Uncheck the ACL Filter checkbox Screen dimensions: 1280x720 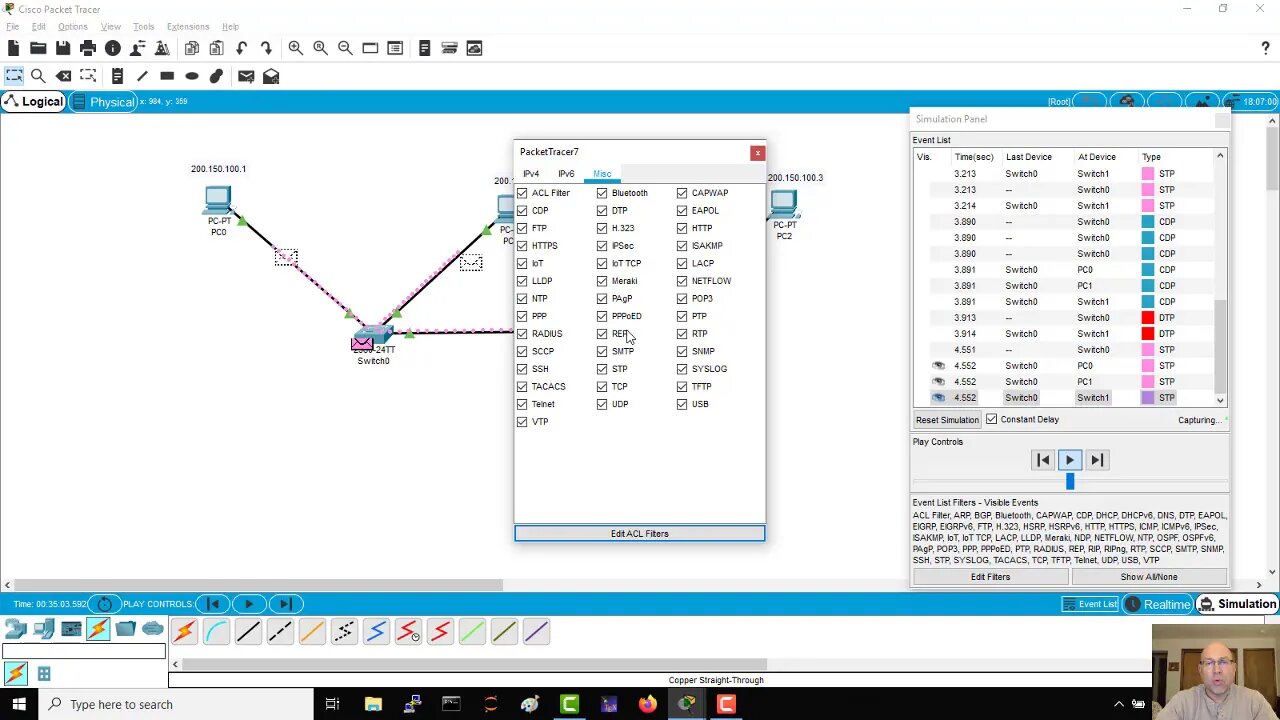pos(522,193)
